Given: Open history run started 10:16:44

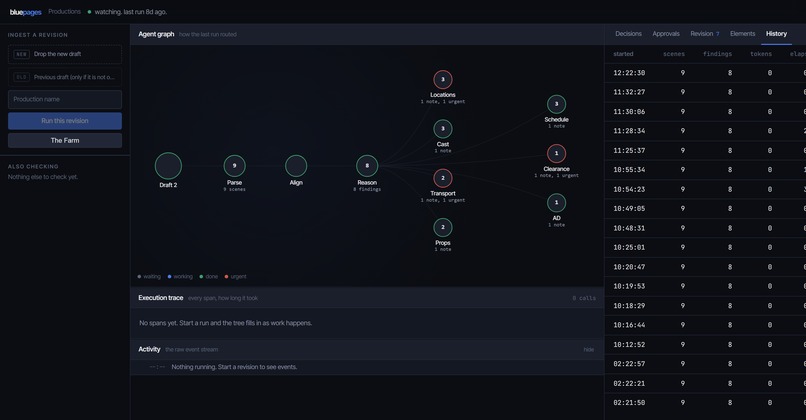Looking at the screenshot, I should (705, 325).
